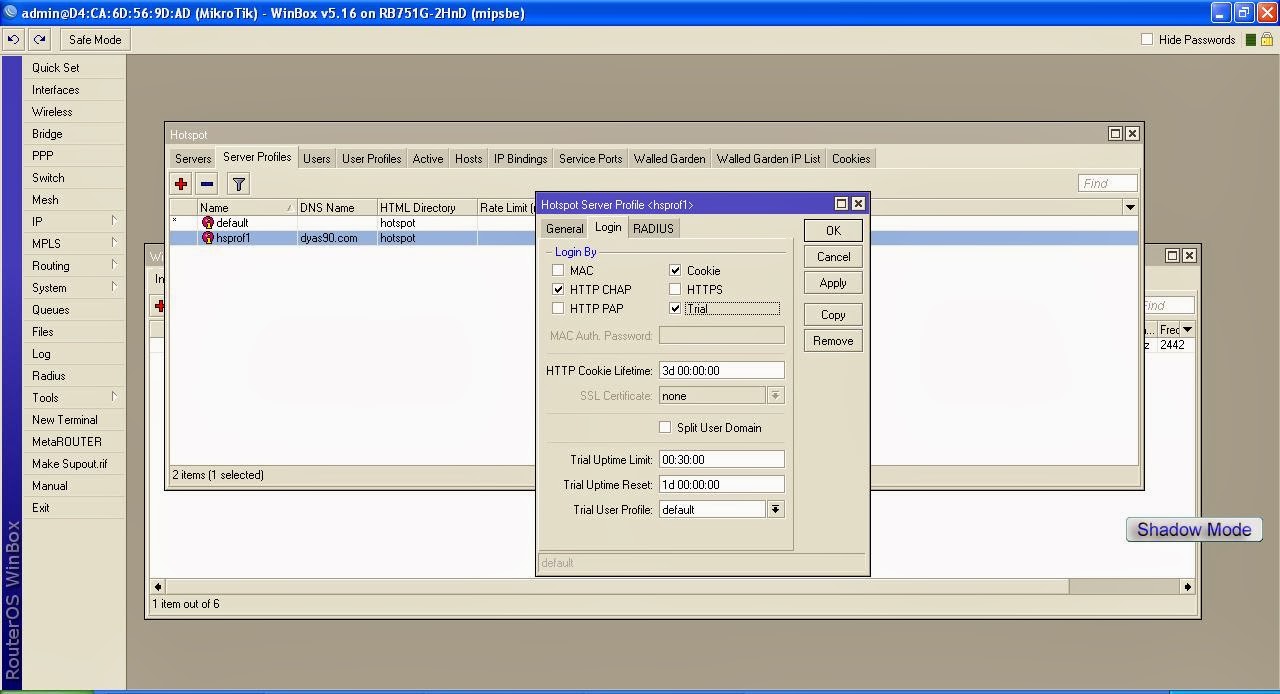
Task: Click Copy button in profile dialog
Action: [833, 315]
